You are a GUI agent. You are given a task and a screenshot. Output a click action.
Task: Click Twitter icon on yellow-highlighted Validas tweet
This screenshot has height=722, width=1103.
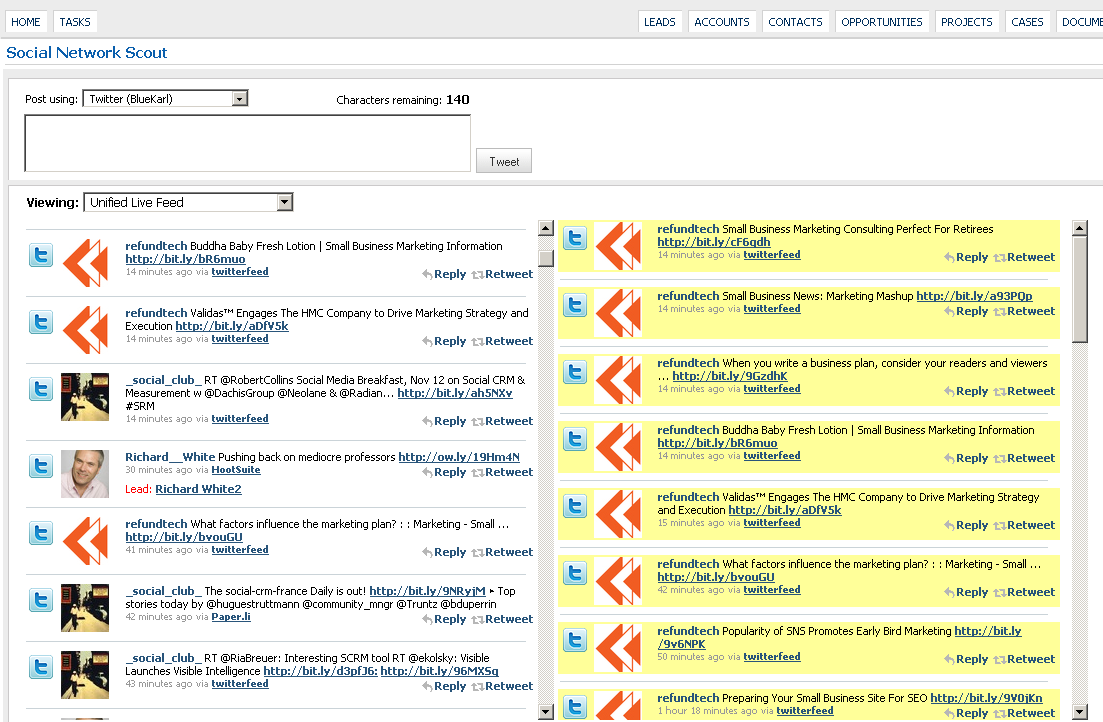pos(575,507)
